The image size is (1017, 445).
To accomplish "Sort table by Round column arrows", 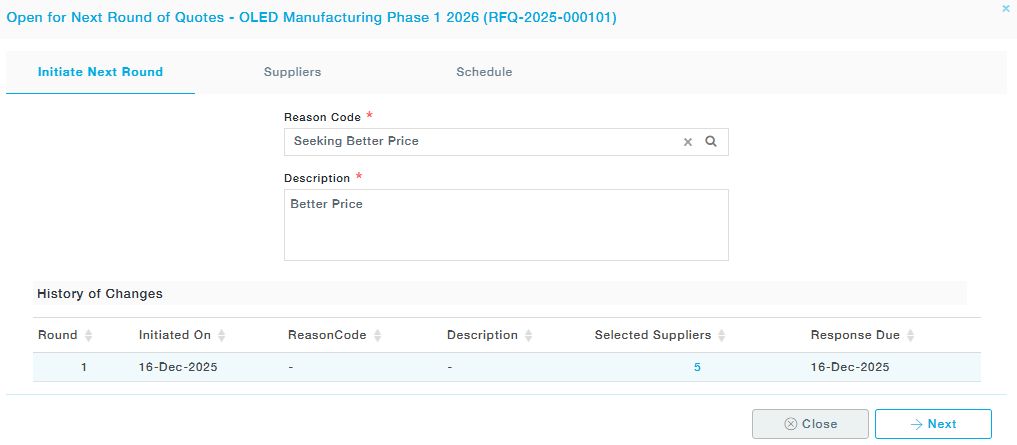I will [88, 335].
